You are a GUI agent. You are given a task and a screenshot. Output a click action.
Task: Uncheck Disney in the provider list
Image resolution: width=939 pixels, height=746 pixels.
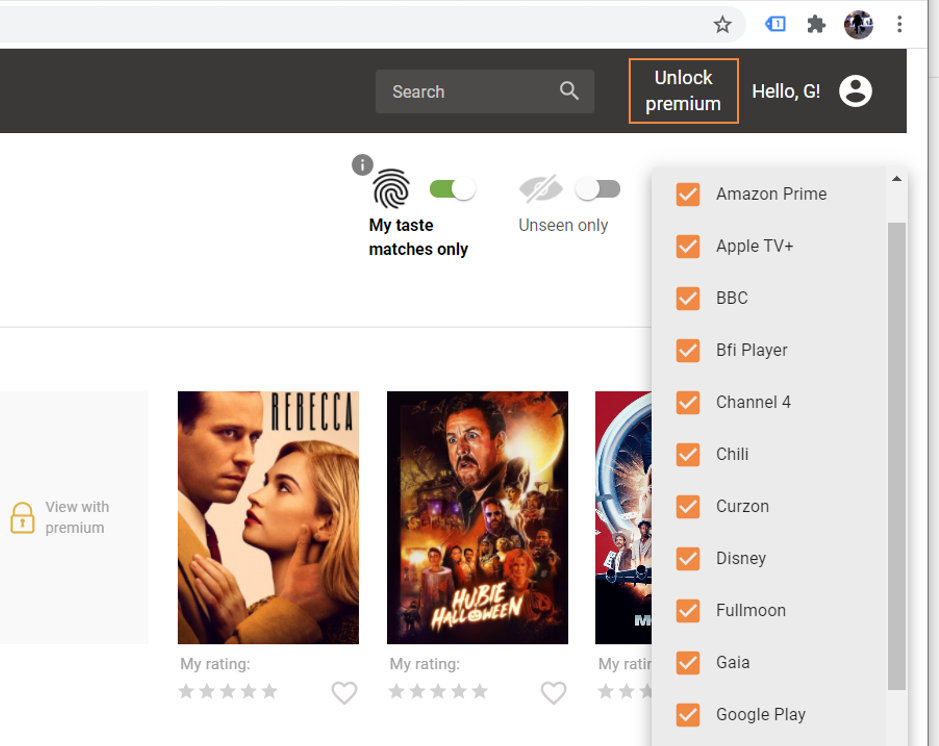tap(687, 559)
